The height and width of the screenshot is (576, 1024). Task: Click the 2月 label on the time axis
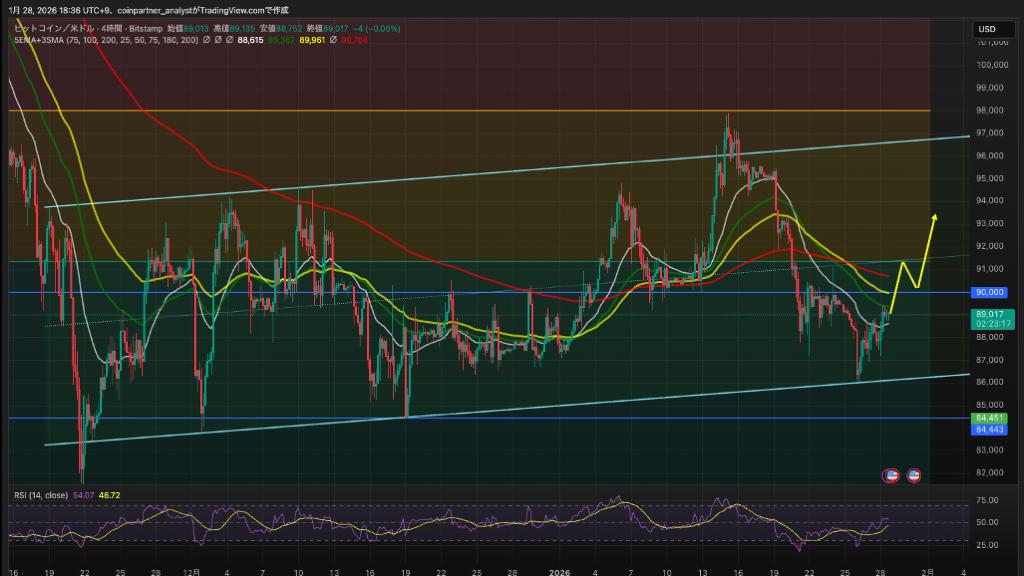click(x=926, y=571)
